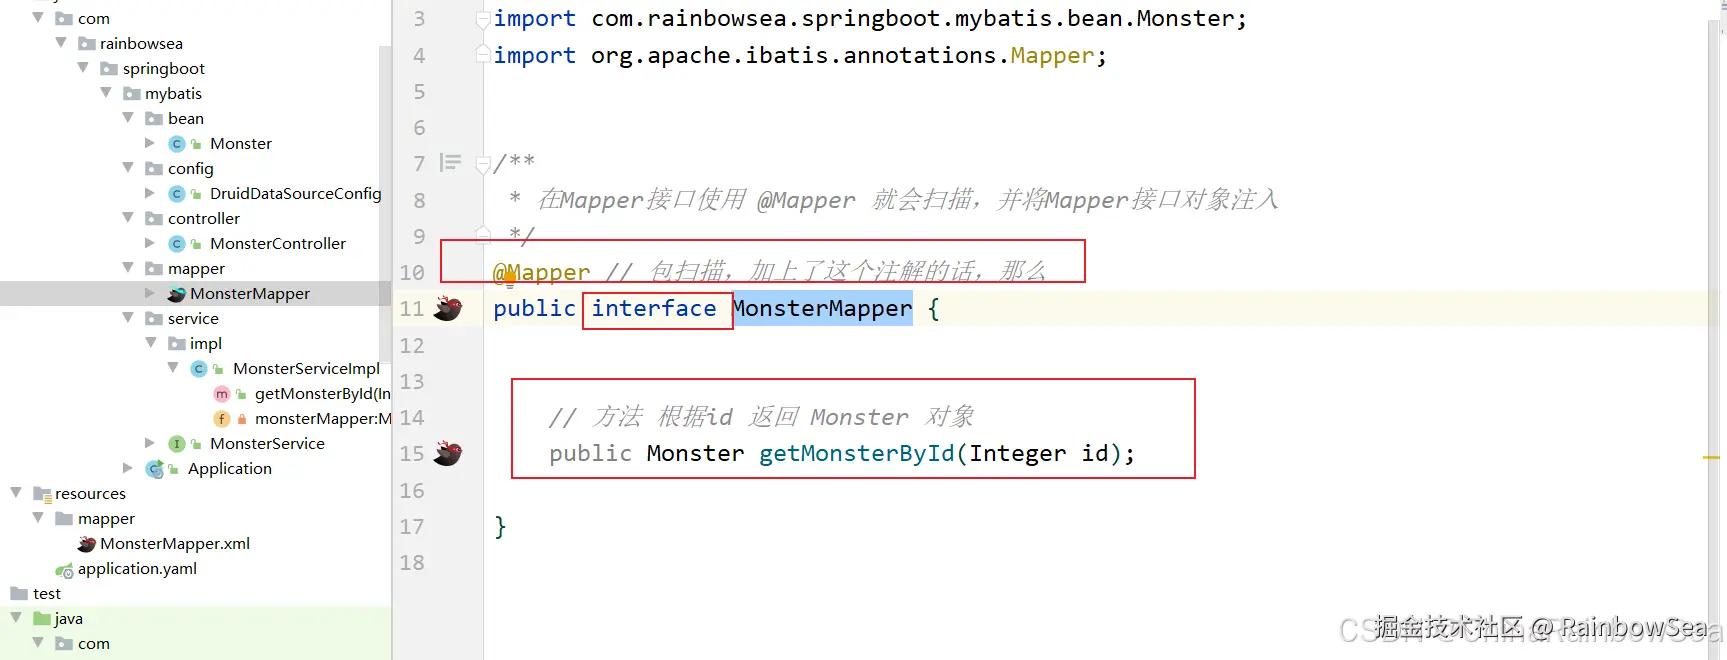
Task: Click the Application run class icon
Action: tap(155, 469)
